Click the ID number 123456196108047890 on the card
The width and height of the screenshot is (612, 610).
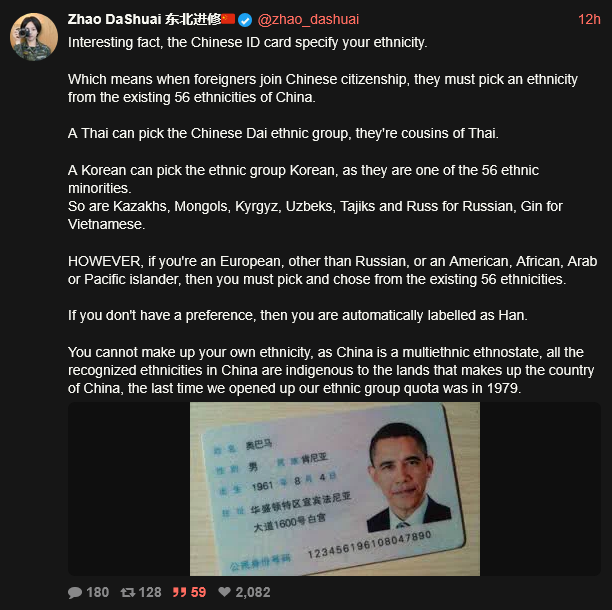(369, 544)
